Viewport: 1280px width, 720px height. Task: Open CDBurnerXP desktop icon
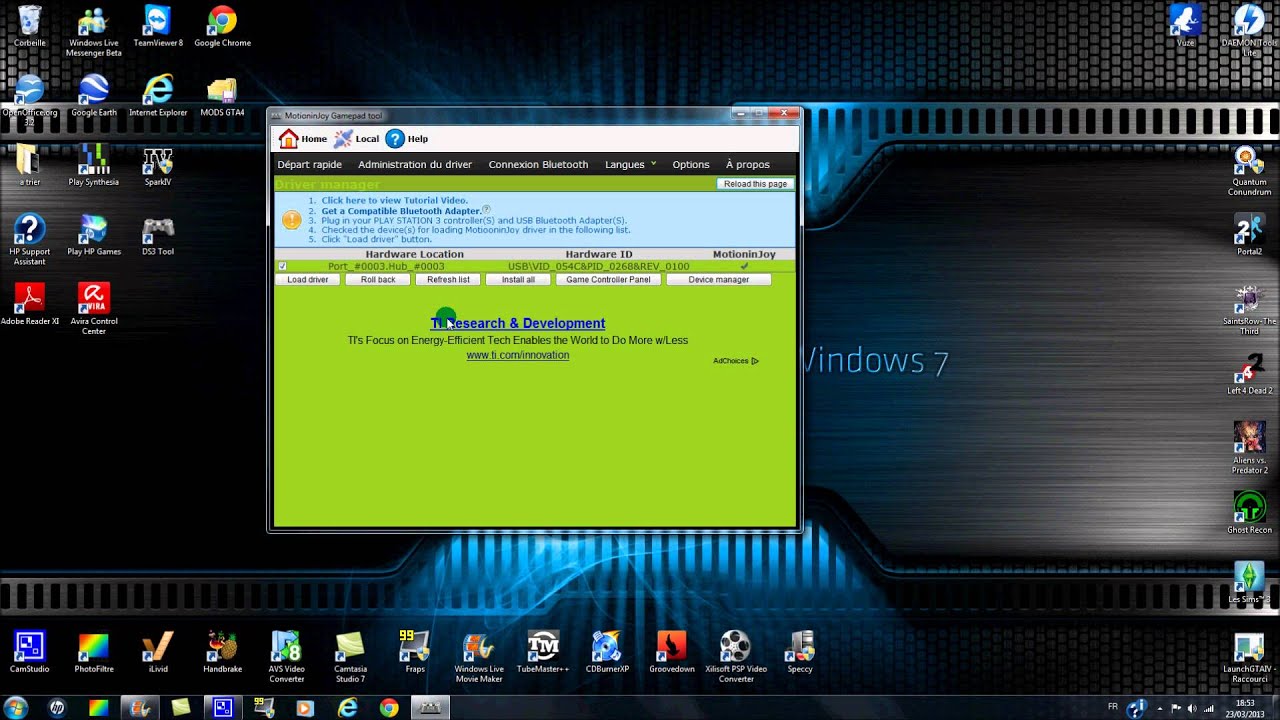tap(607, 652)
